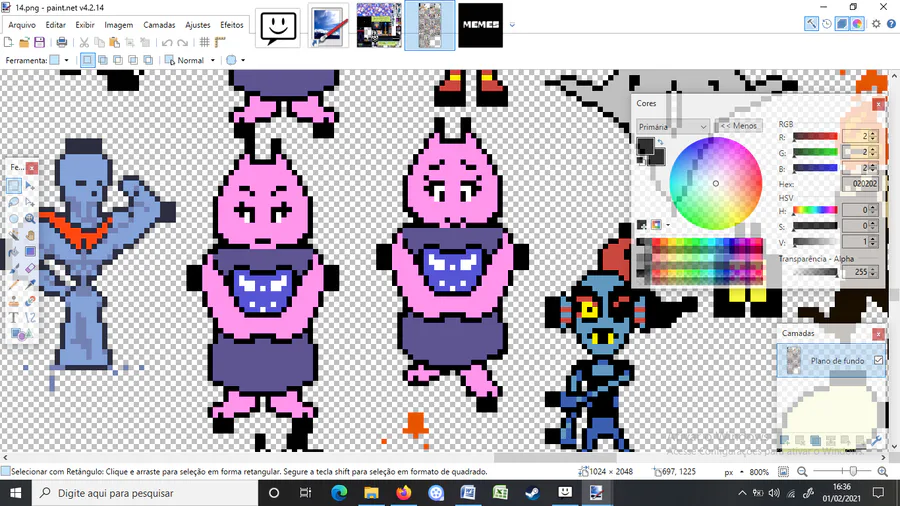Image resolution: width=900 pixels, height=506 pixels.
Task: Click the Open file folder icon
Action: [x=24, y=42]
